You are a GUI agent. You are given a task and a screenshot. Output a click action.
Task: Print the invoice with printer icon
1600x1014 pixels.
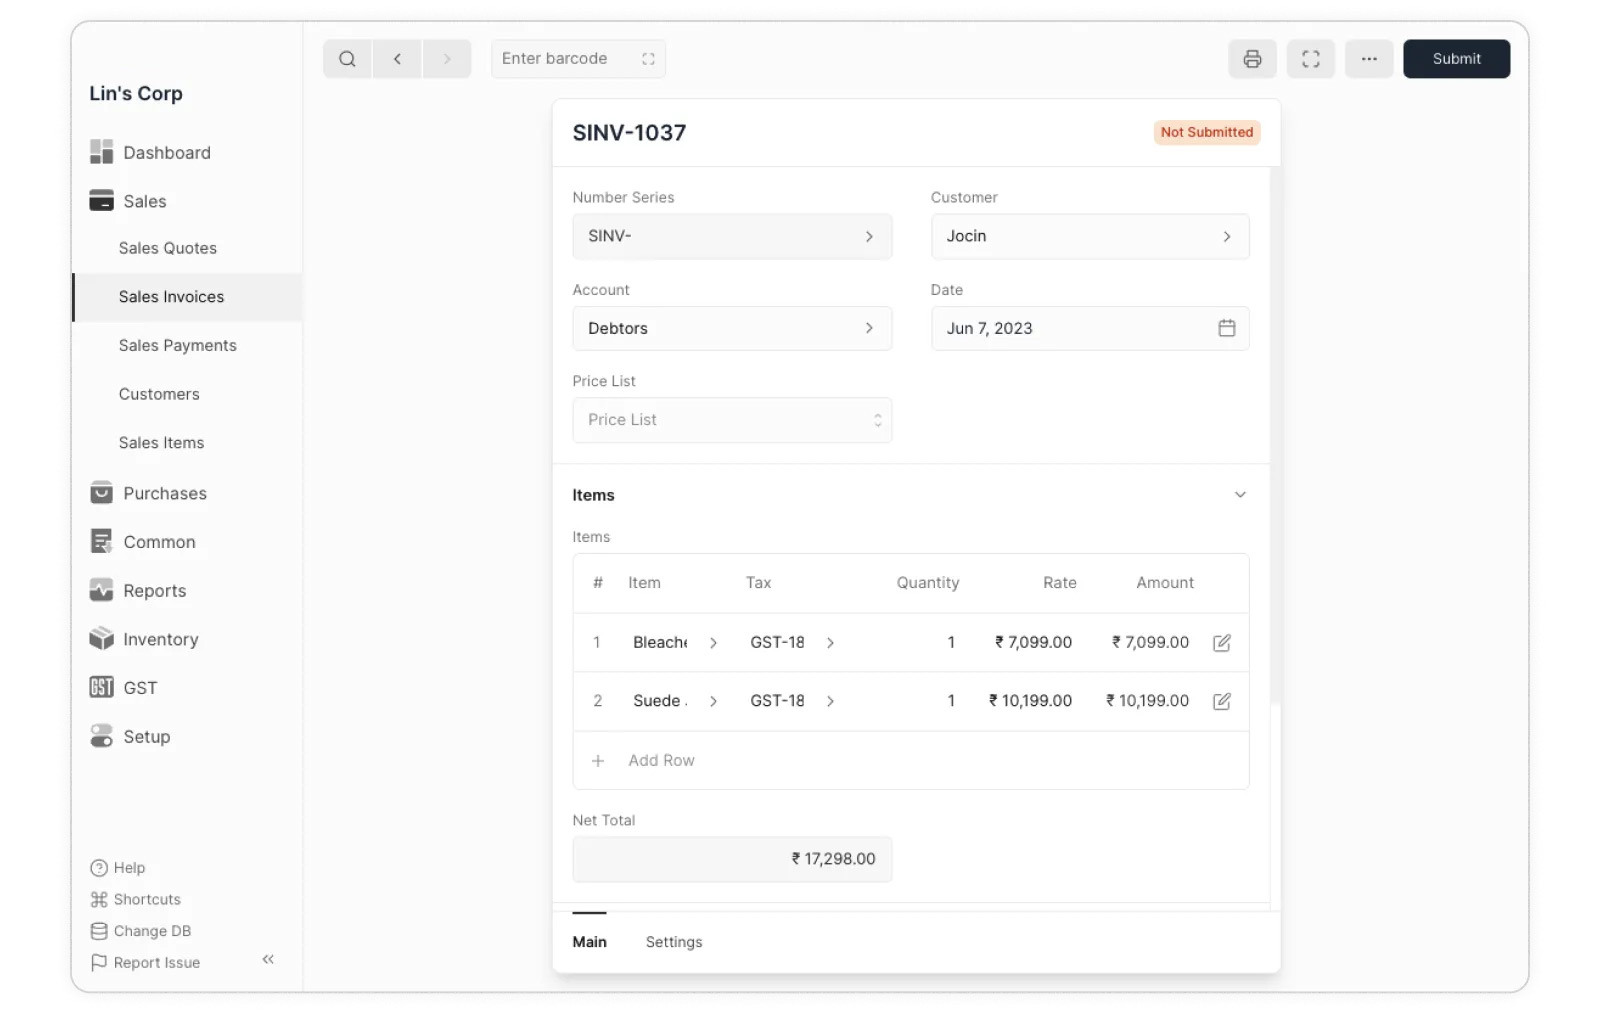(x=1252, y=59)
